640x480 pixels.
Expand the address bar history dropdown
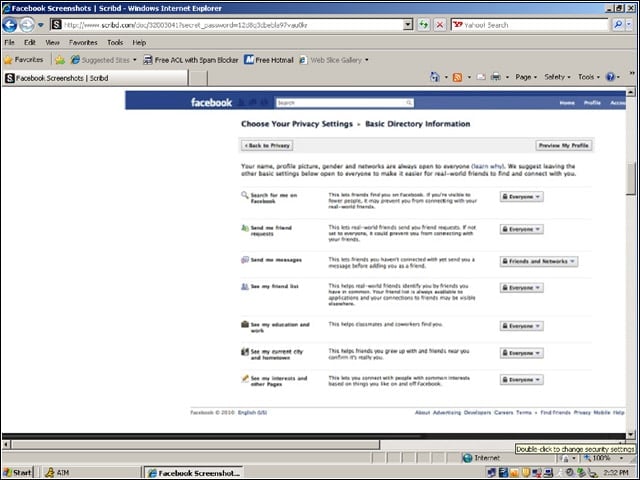click(408, 25)
